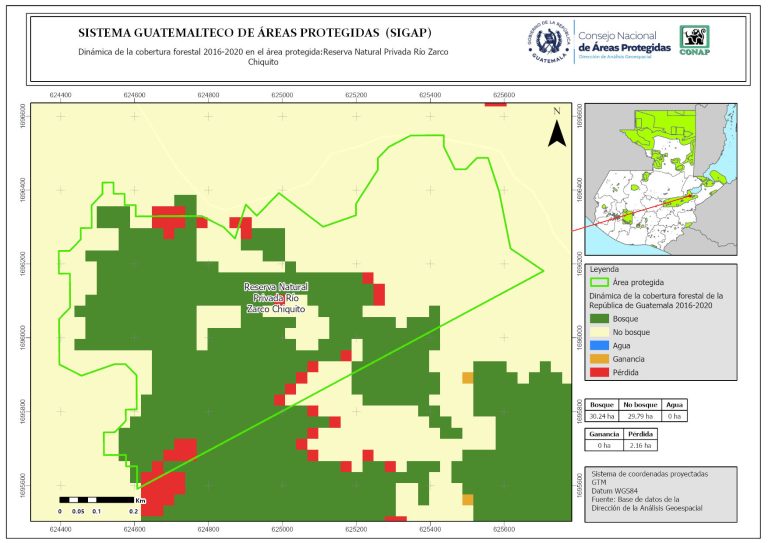Click the No bosque 29.79 ha table cell

pyautogui.click(x=639, y=416)
